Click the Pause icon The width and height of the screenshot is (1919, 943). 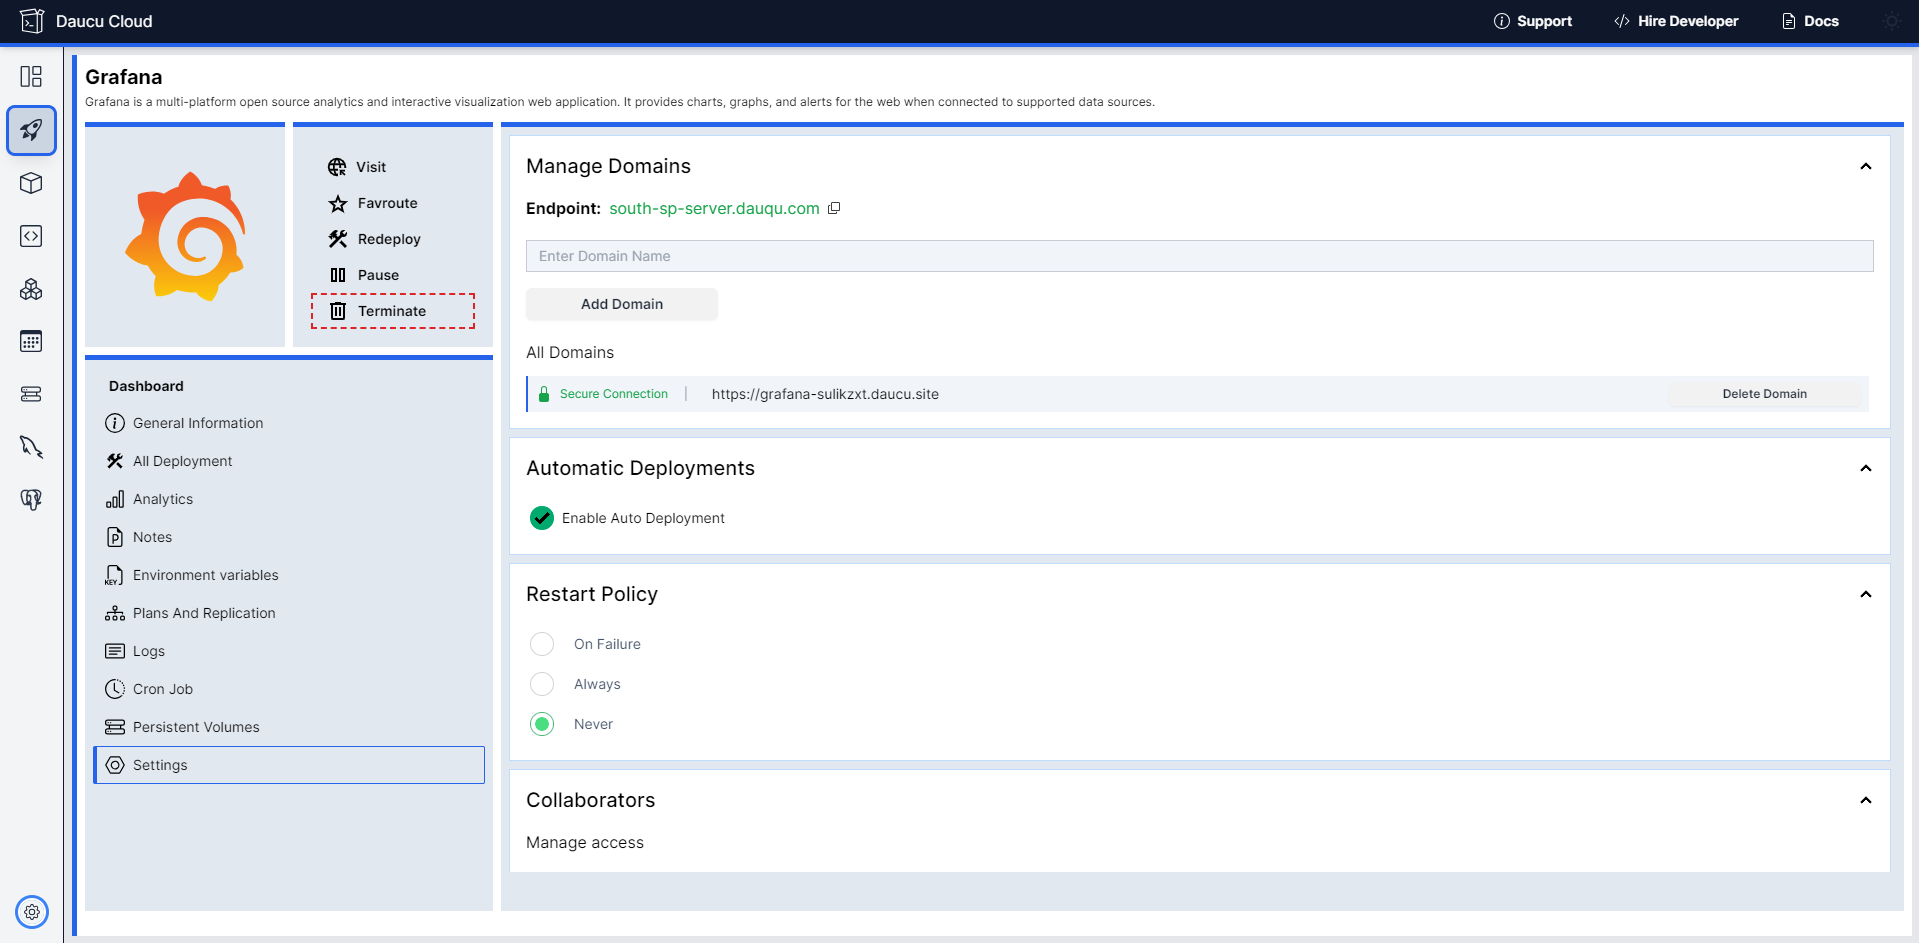(338, 275)
